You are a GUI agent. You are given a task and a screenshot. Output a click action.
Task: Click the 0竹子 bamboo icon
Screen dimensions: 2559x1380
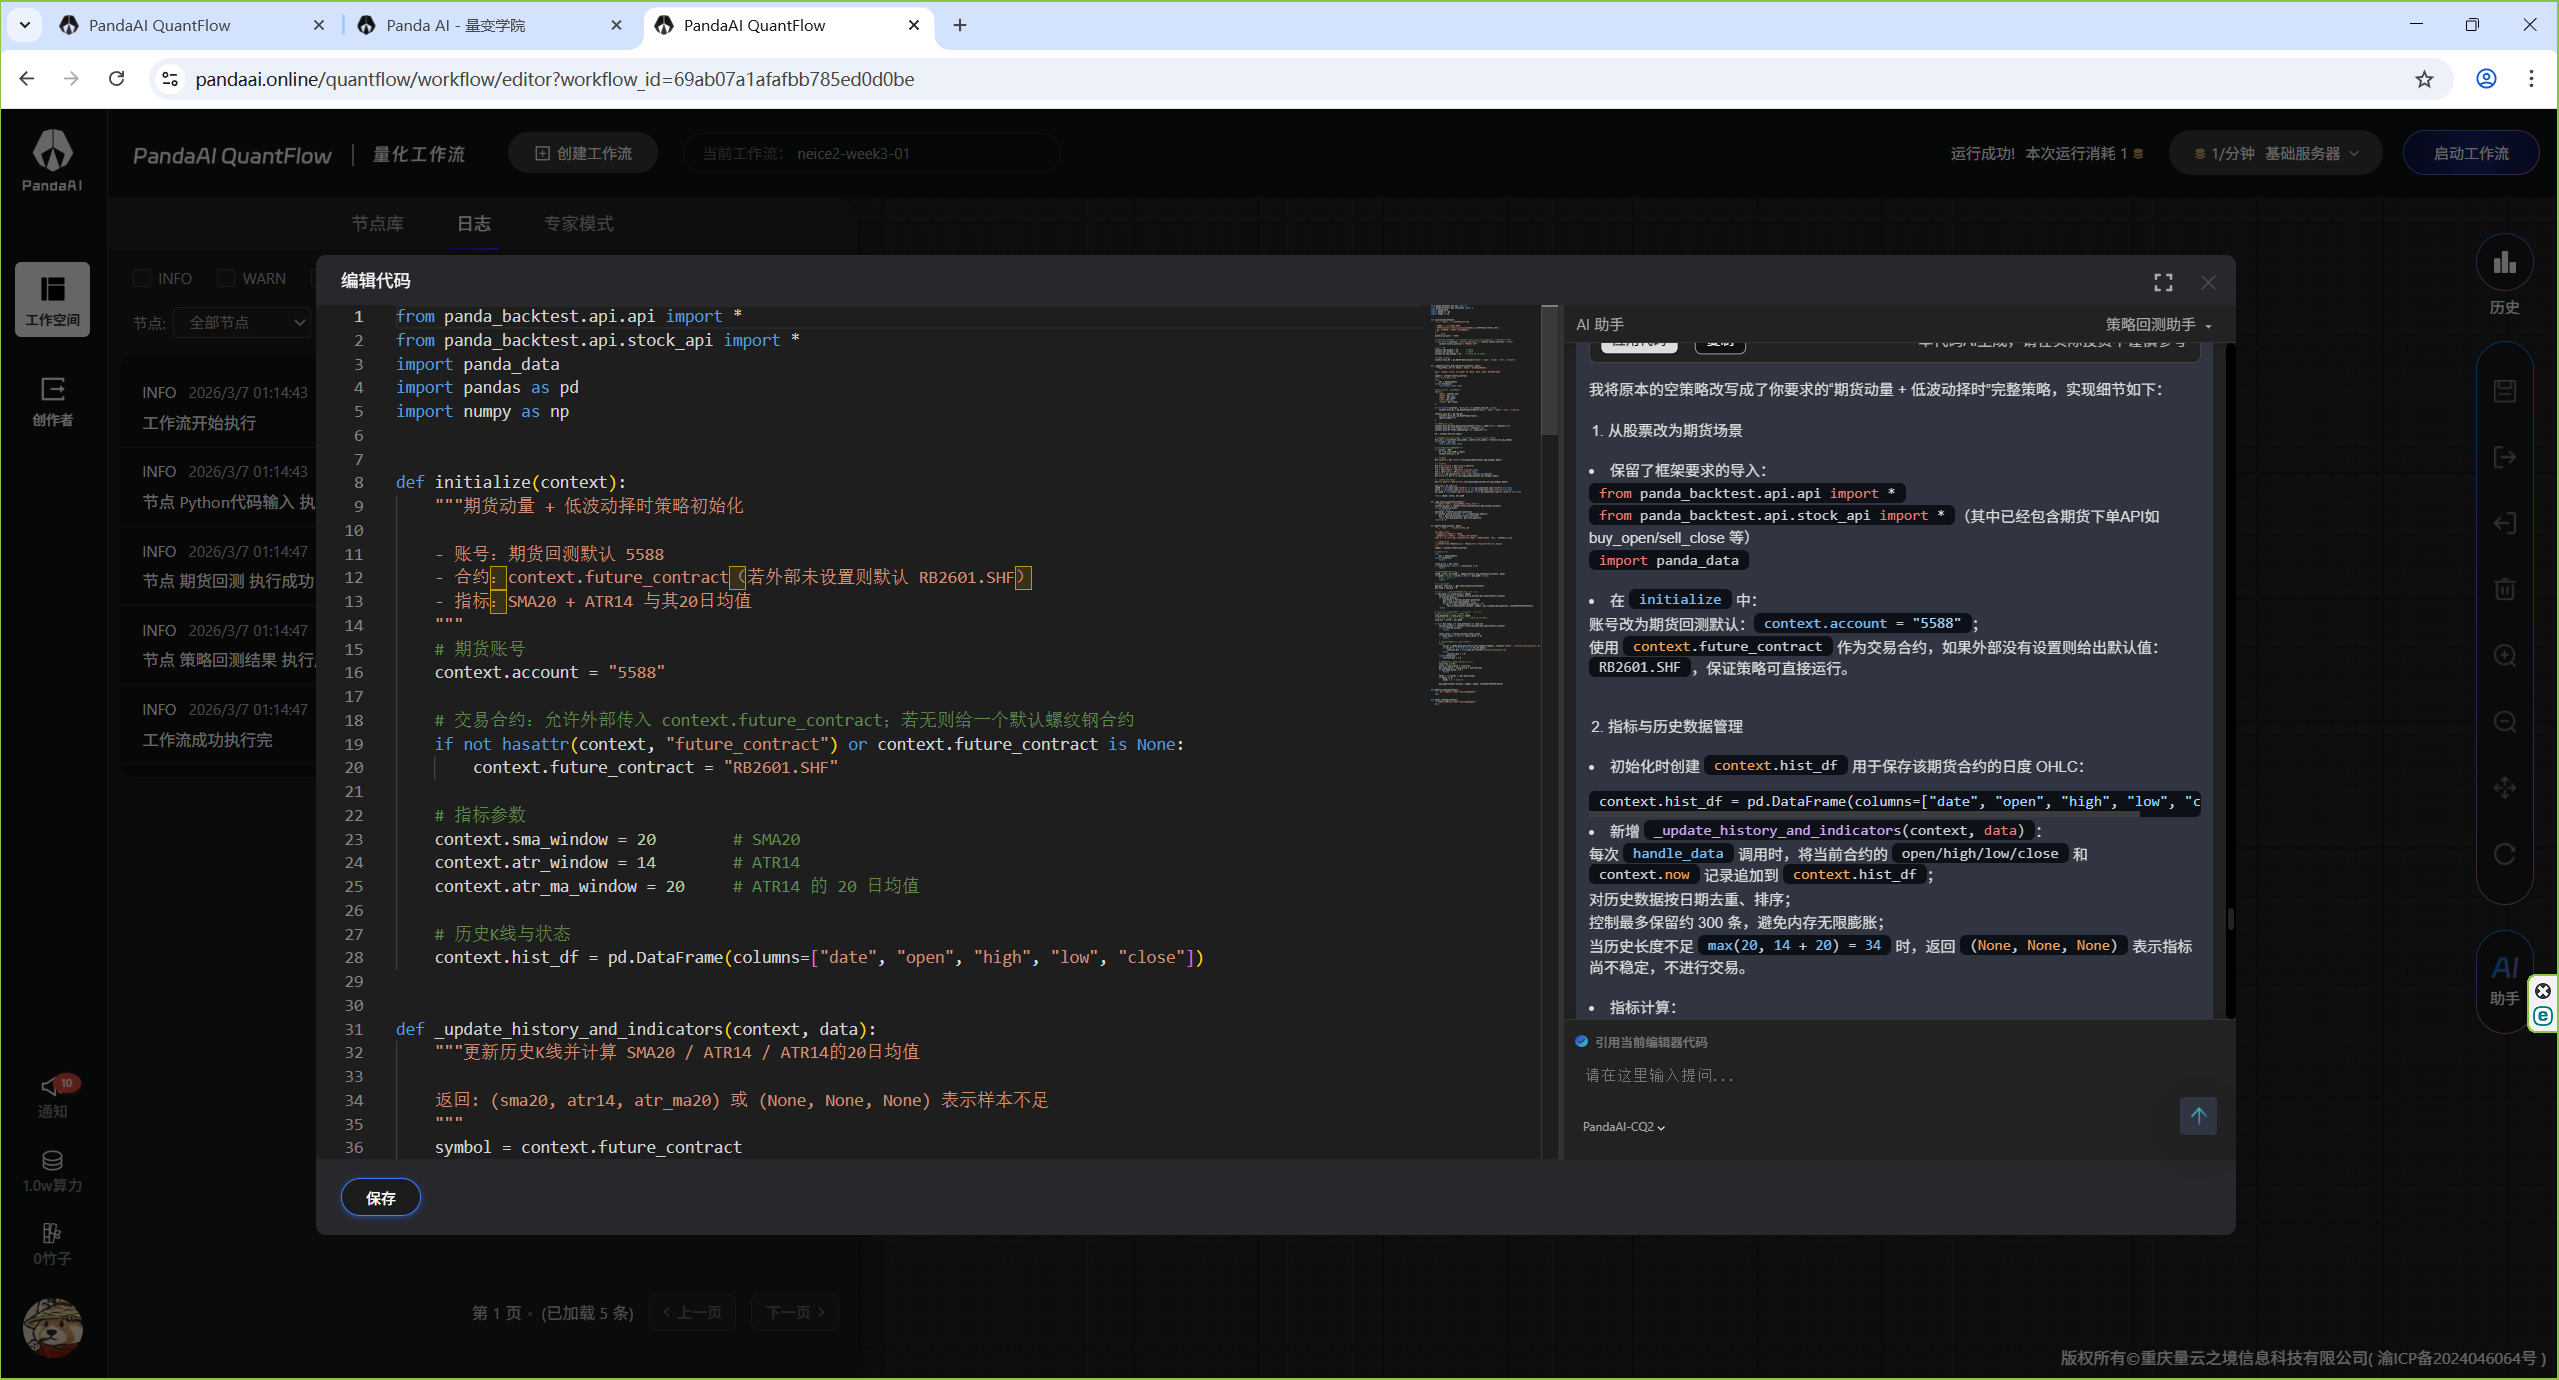tap(52, 1244)
